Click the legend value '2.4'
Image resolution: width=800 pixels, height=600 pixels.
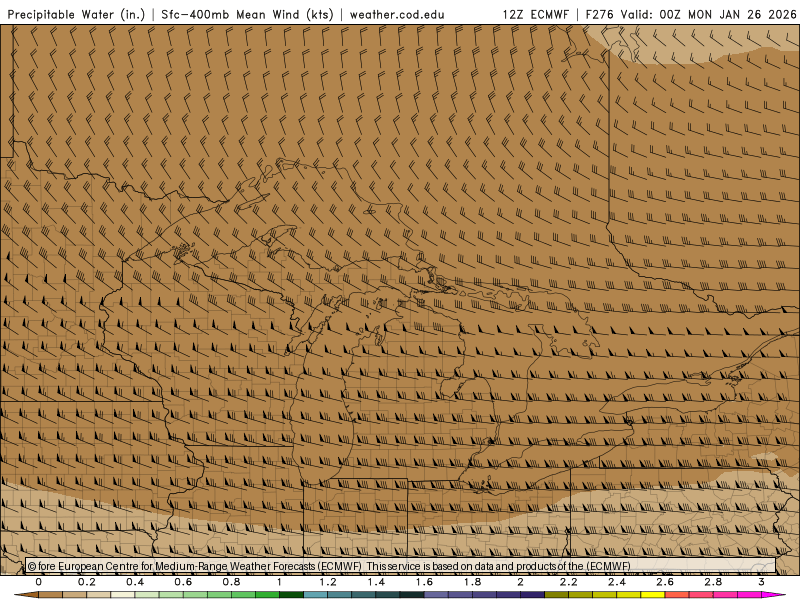[617, 582]
